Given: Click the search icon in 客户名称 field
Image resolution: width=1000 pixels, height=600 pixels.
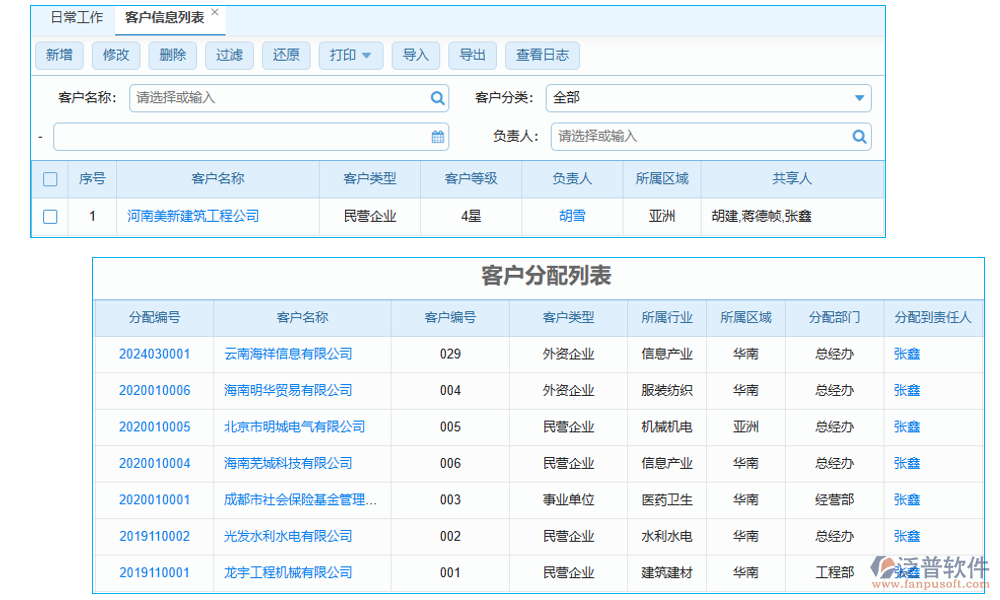Looking at the screenshot, I should 437,98.
